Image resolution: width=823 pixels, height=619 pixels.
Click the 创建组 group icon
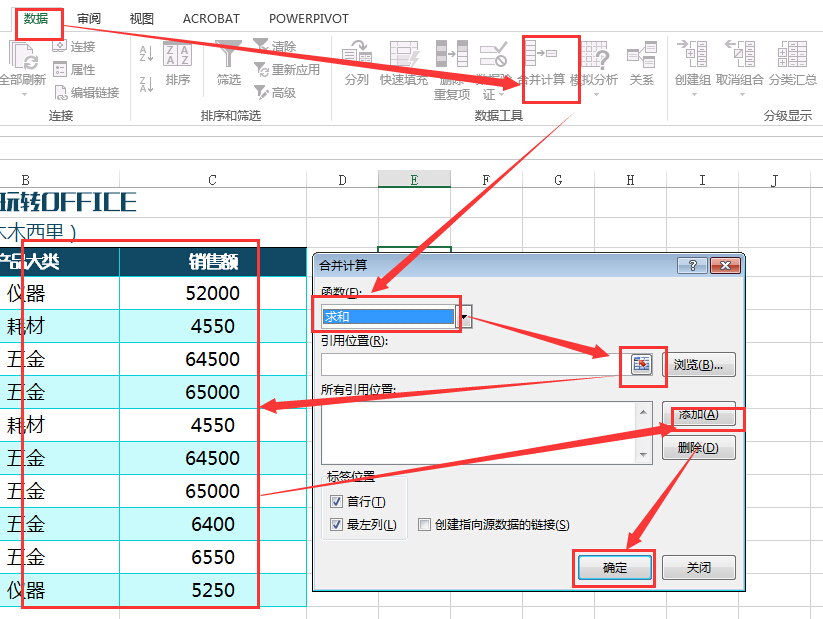click(692, 54)
